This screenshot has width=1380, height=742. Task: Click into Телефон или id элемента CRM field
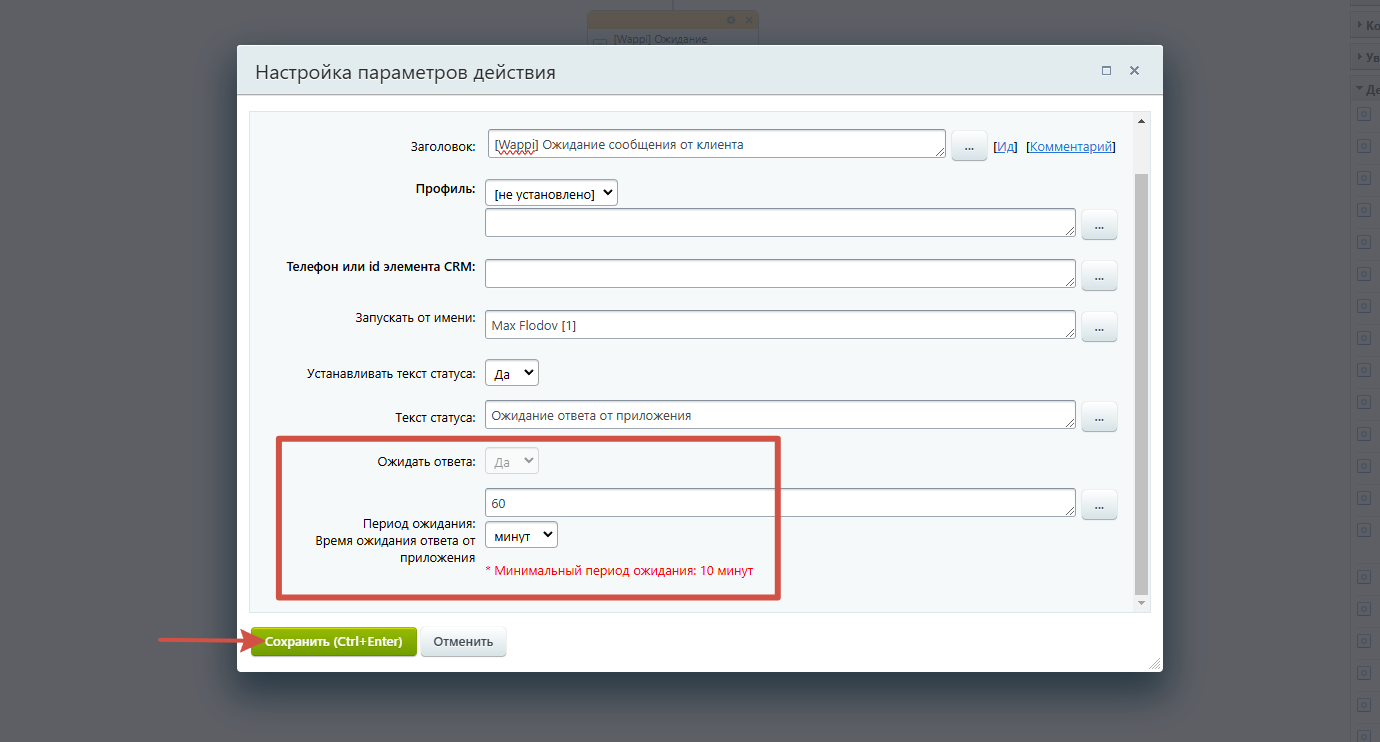tap(780, 273)
